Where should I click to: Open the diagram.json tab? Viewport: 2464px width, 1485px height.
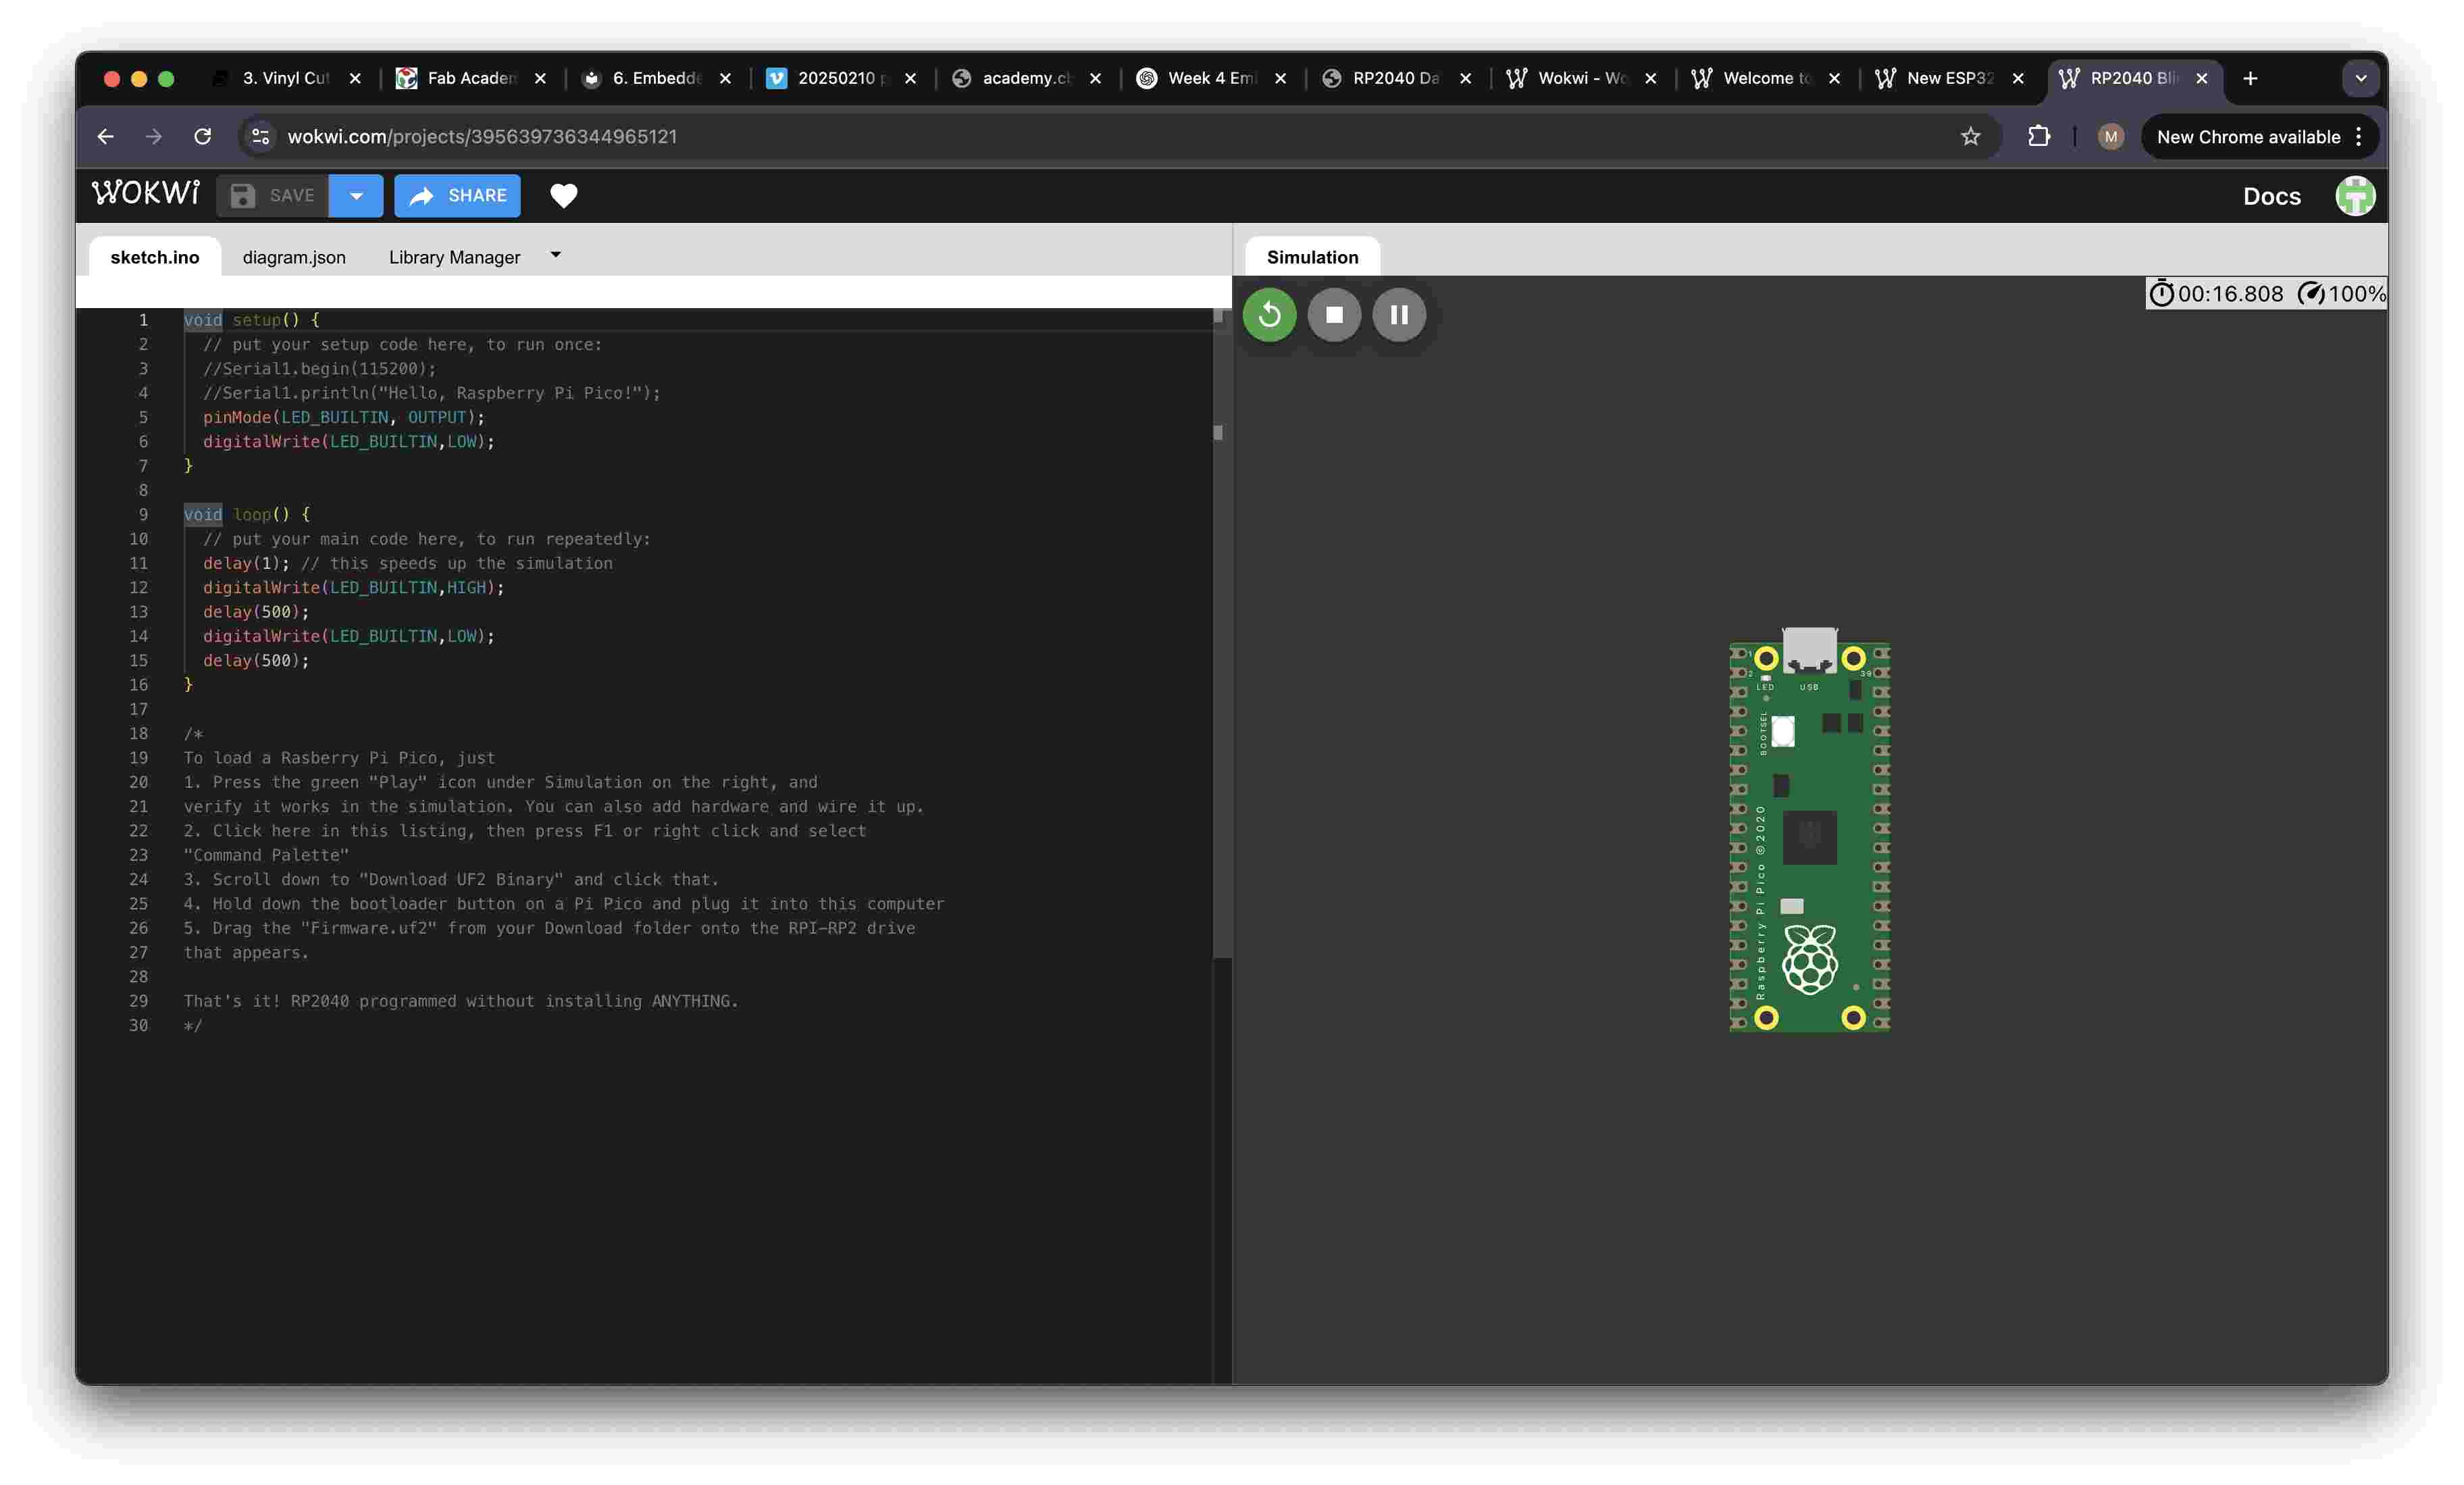[294, 257]
